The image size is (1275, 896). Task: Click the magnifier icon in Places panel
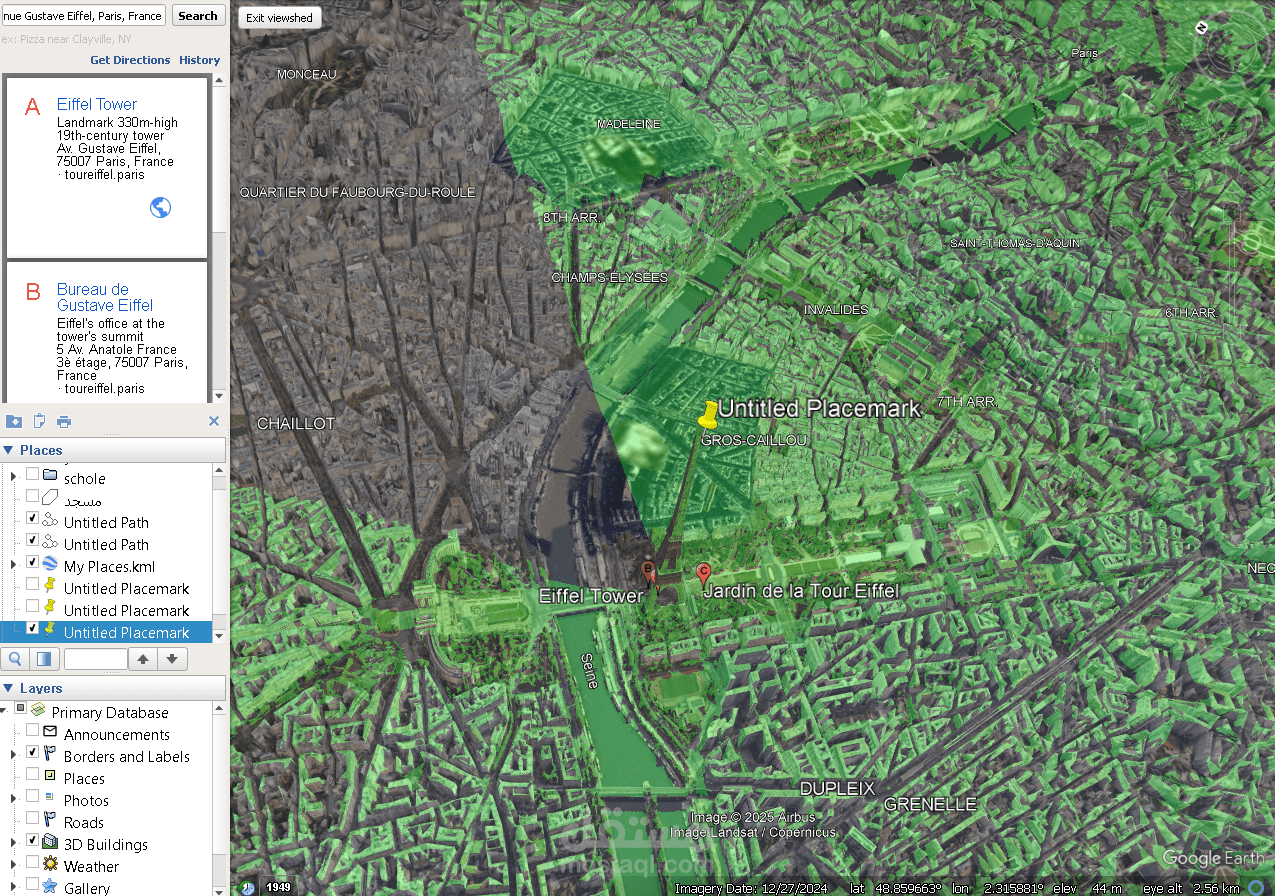pyautogui.click(x=15, y=659)
